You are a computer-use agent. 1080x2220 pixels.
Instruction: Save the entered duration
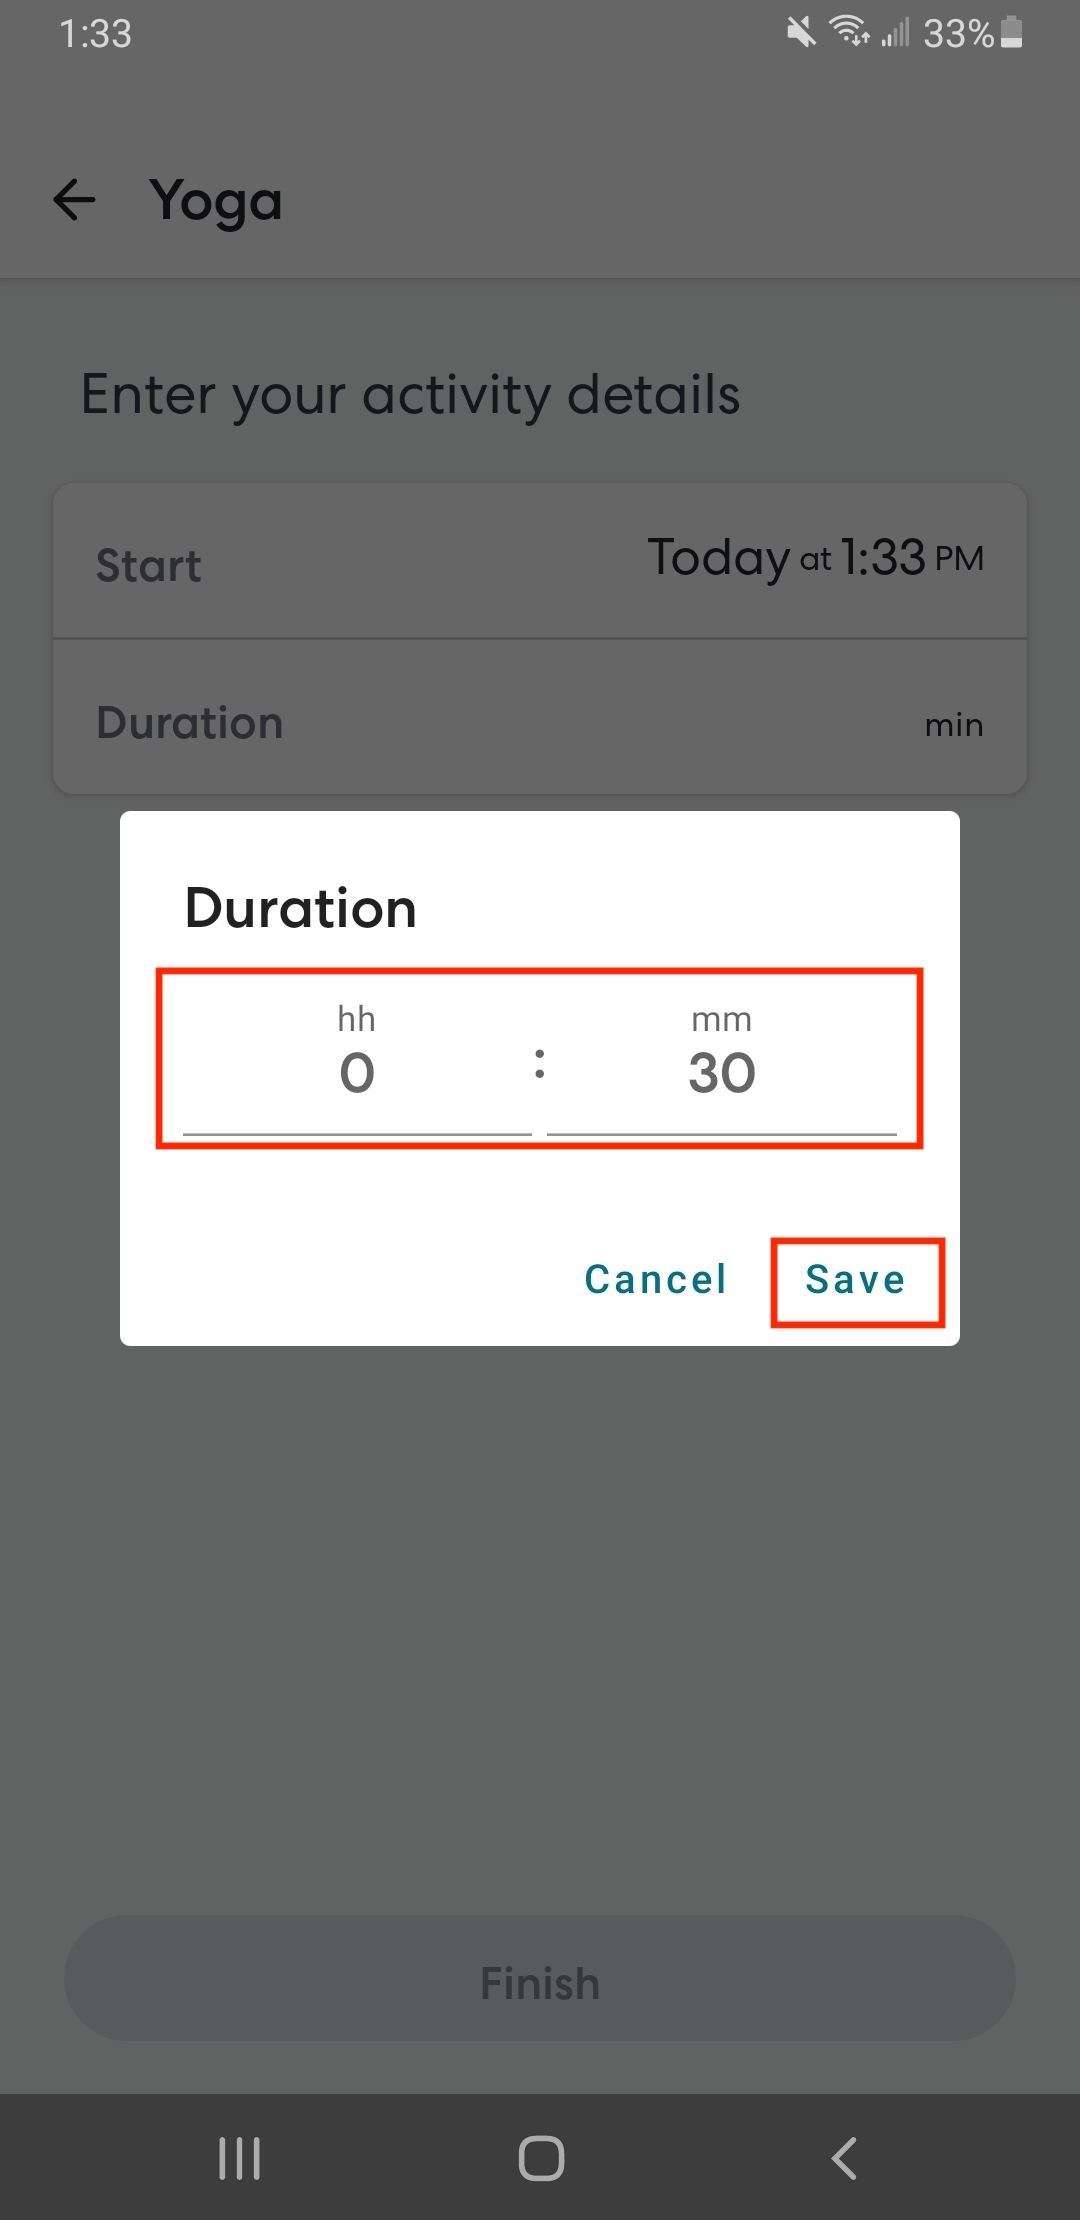856,1280
